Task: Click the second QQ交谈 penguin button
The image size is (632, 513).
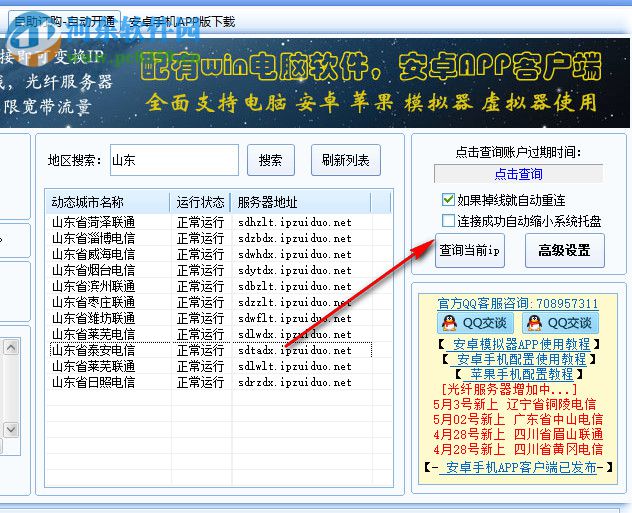Action: tap(561, 323)
